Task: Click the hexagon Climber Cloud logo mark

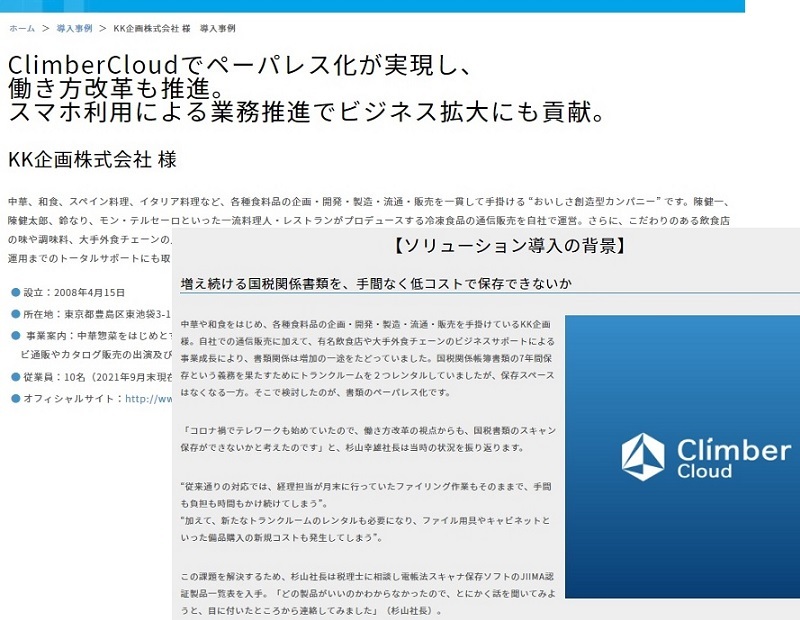Action: (643, 457)
